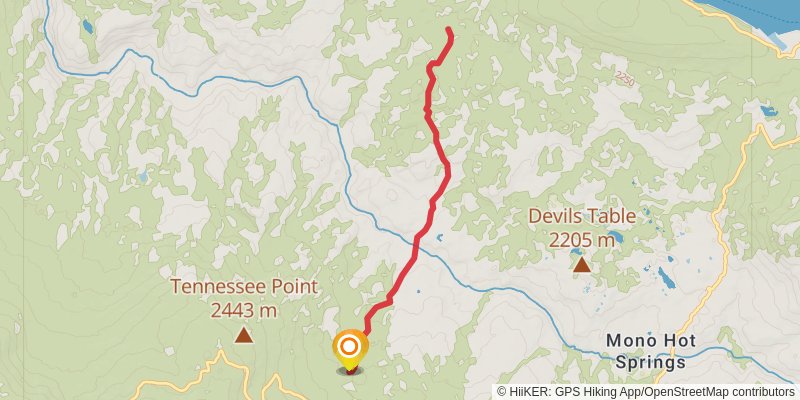
Task: Click the yellow road east of Devils Table
Action: [x=720, y=224]
